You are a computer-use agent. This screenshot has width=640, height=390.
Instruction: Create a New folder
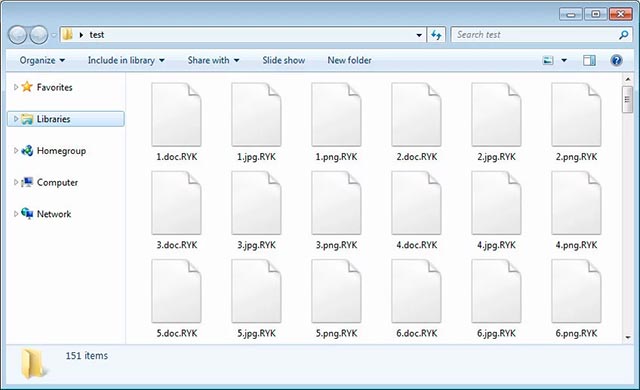click(349, 60)
